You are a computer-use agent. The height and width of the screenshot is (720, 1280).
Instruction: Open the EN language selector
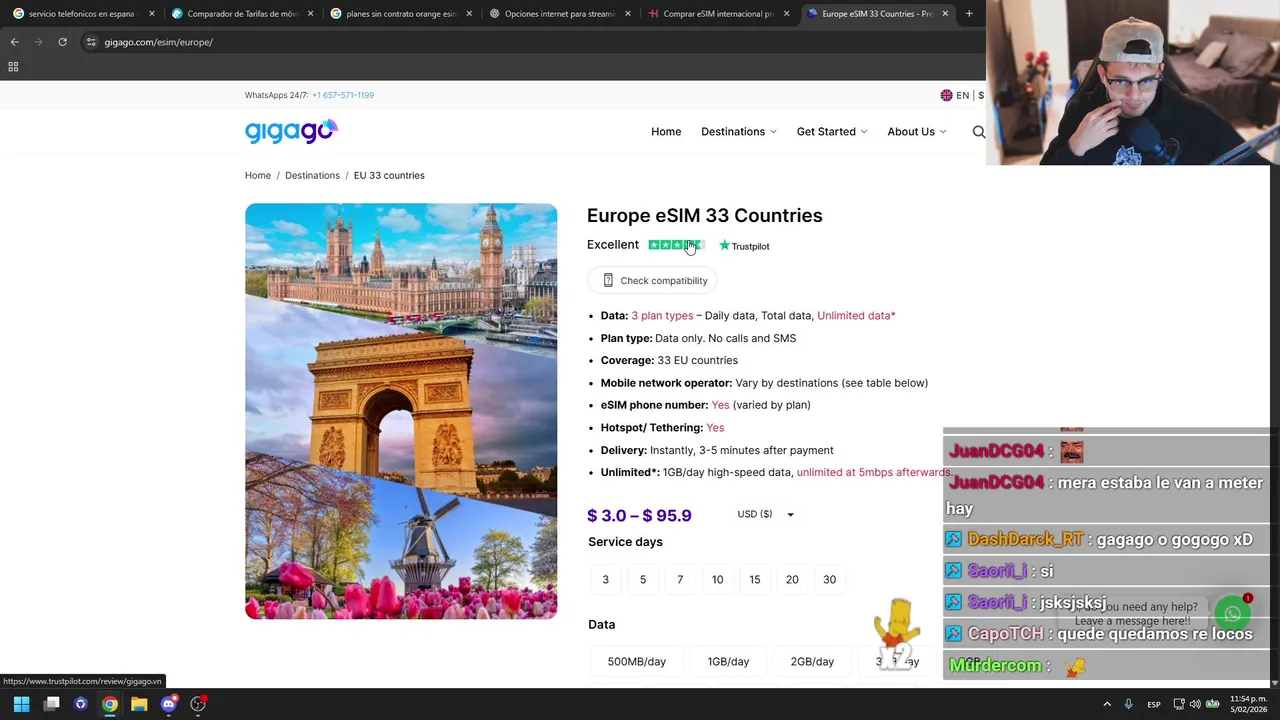962,95
